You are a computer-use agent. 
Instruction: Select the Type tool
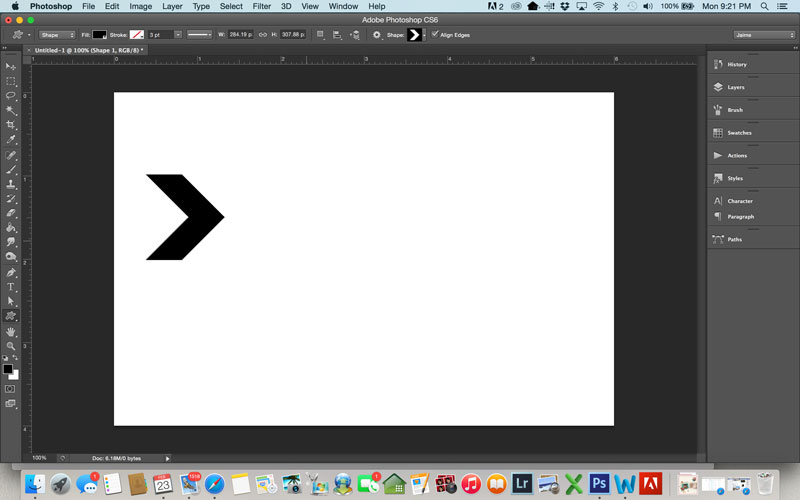11,287
